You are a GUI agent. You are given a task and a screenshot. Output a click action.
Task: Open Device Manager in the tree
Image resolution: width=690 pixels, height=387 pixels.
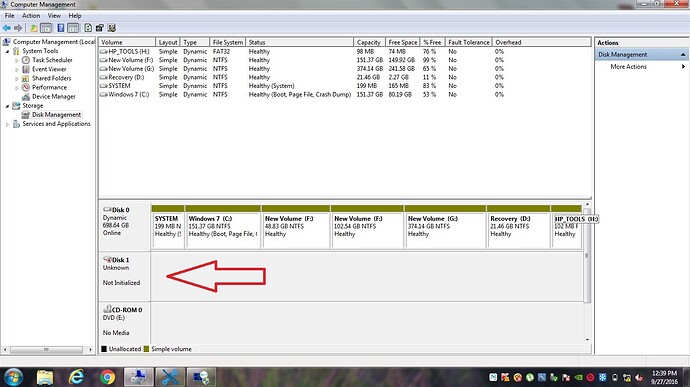(54, 96)
